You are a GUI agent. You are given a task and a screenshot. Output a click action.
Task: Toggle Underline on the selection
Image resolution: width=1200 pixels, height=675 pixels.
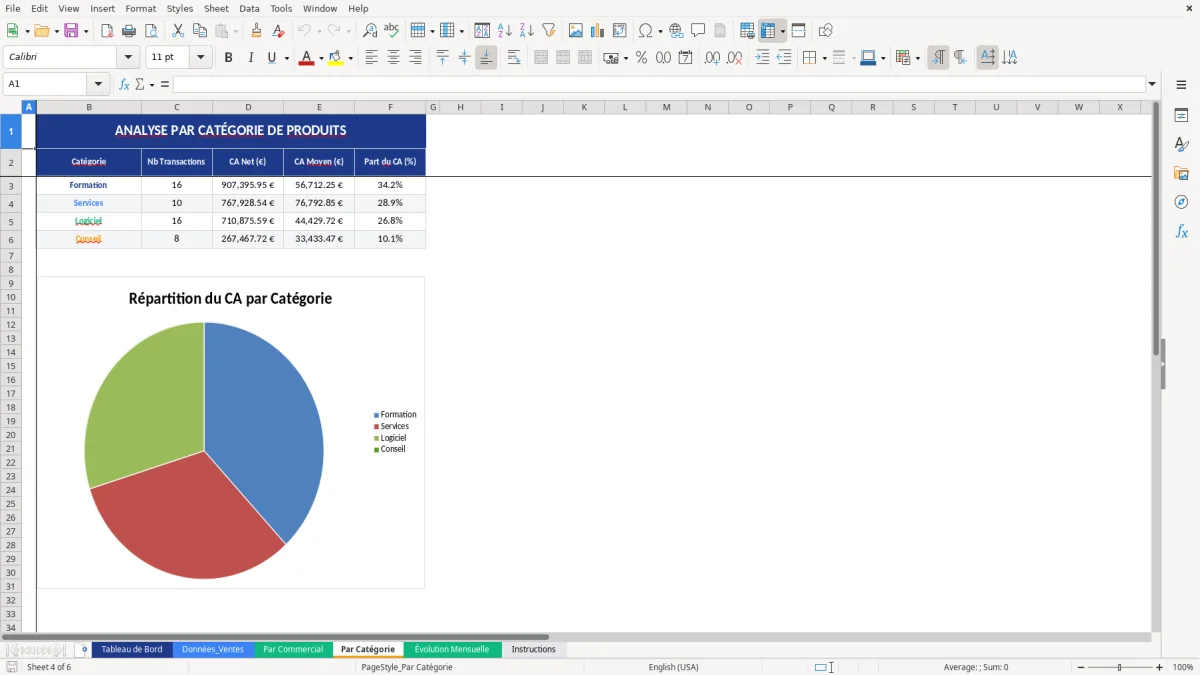[270, 57]
